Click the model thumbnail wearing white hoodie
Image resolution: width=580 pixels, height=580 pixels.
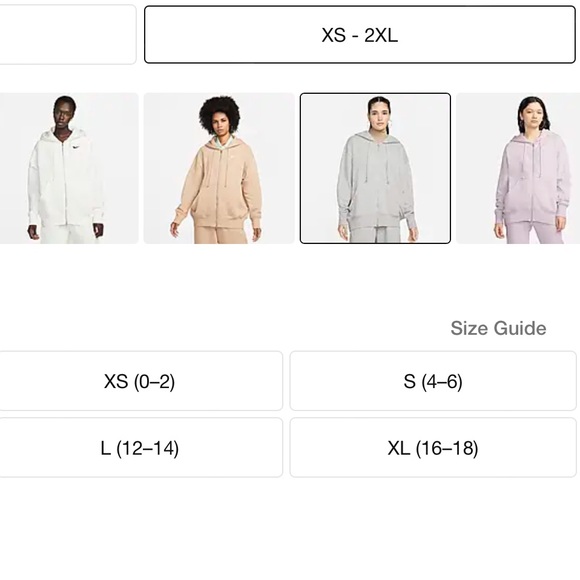pyautogui.click(x=69, y=168)
